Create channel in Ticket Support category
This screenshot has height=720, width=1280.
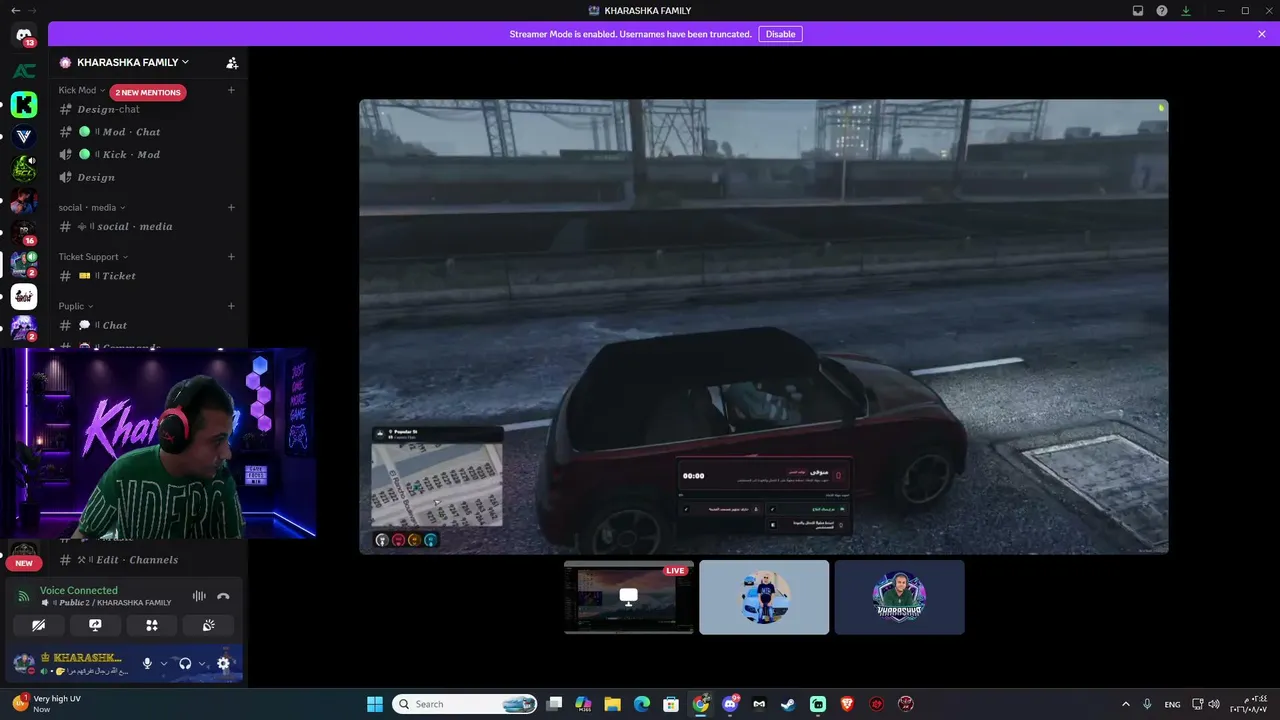click(x=231, y=256)
